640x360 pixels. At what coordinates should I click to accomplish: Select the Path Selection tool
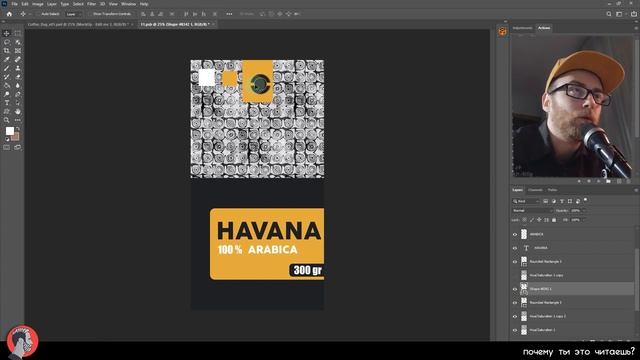click(x=18, y=103)
